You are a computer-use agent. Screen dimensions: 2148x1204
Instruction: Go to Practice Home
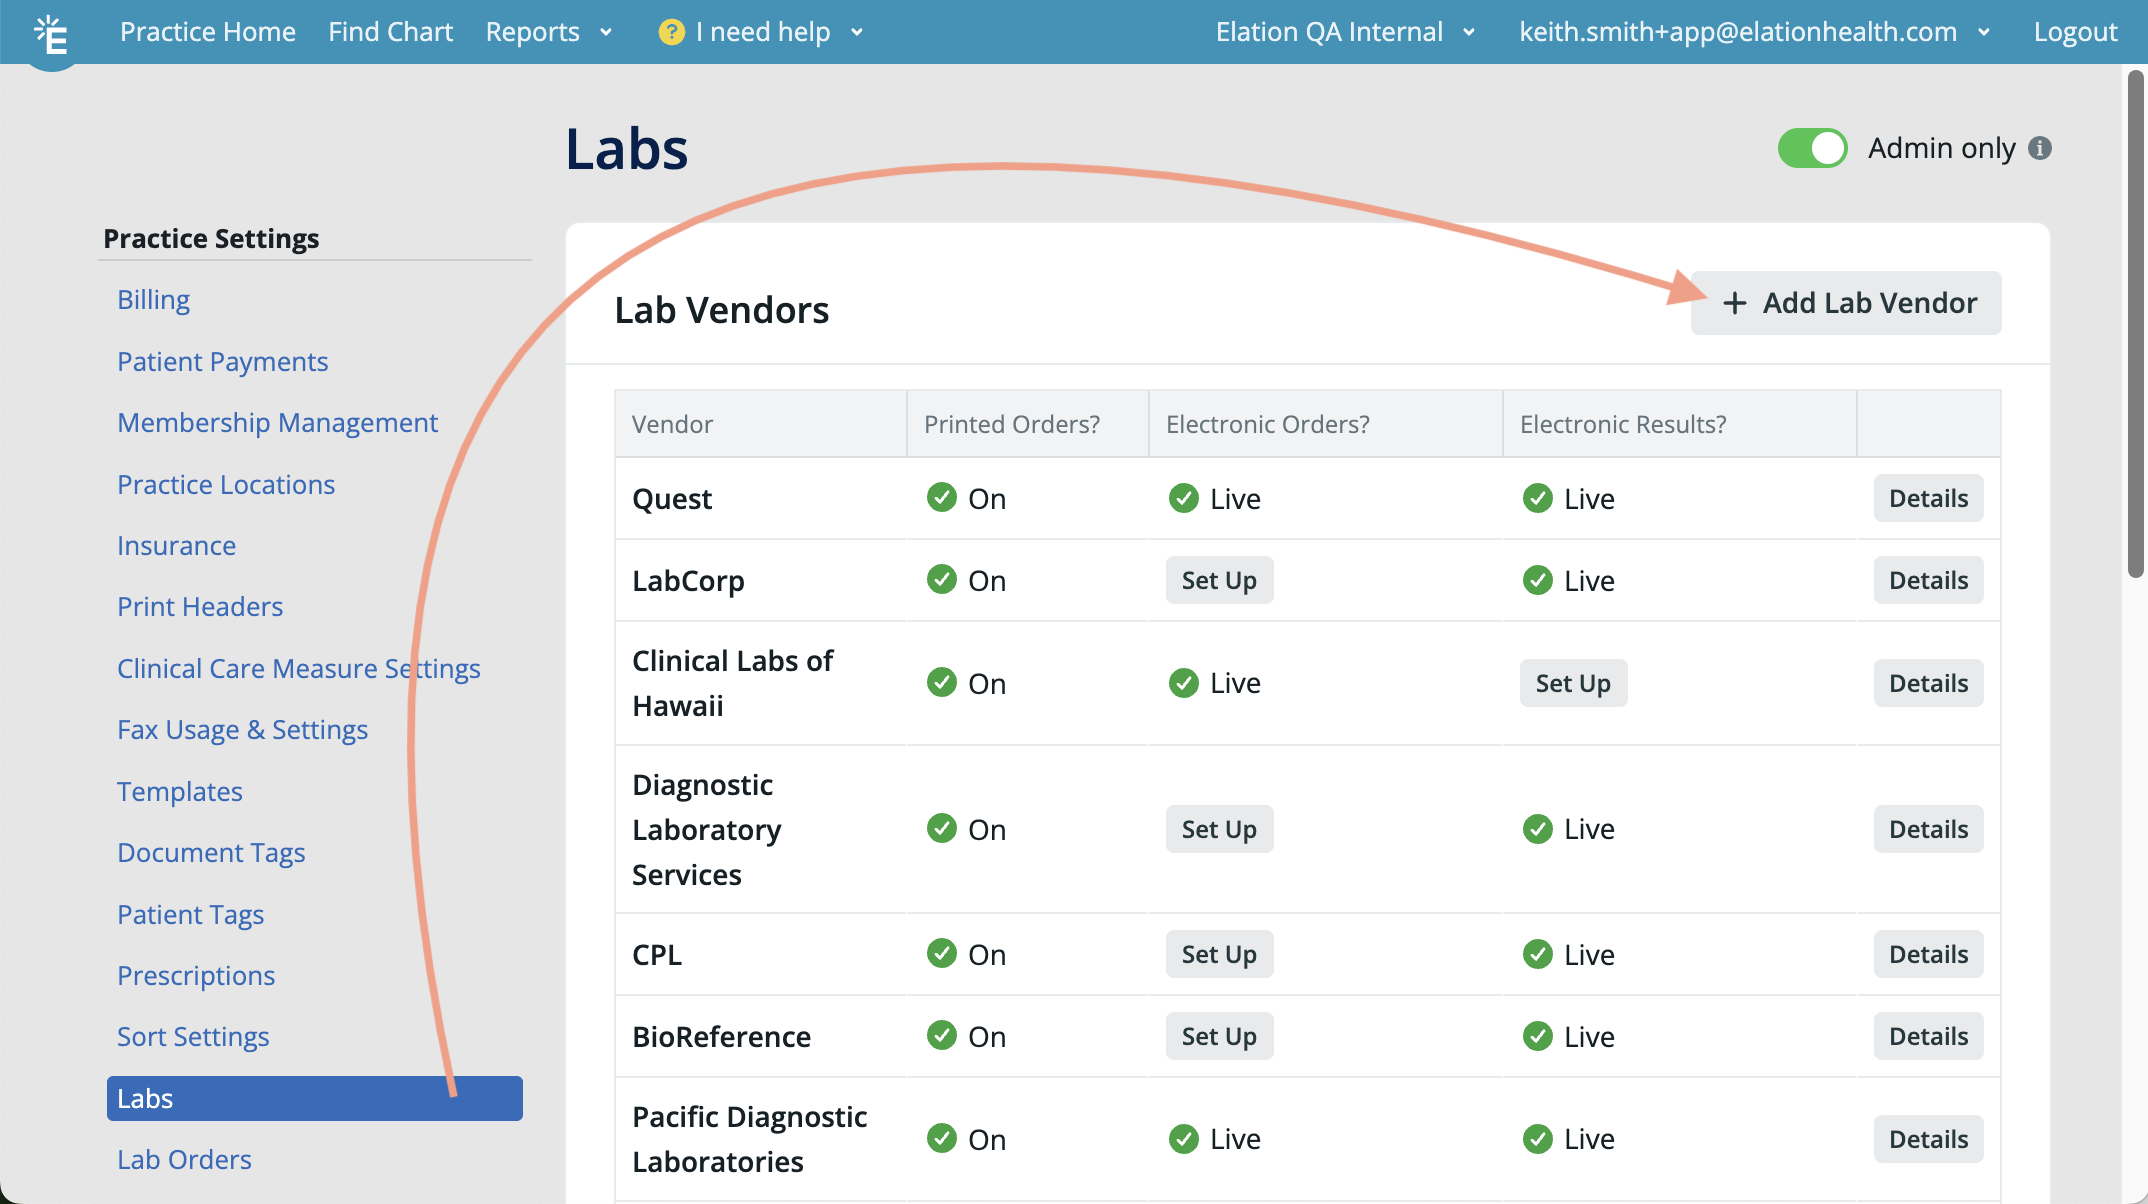tap(208, 32)
